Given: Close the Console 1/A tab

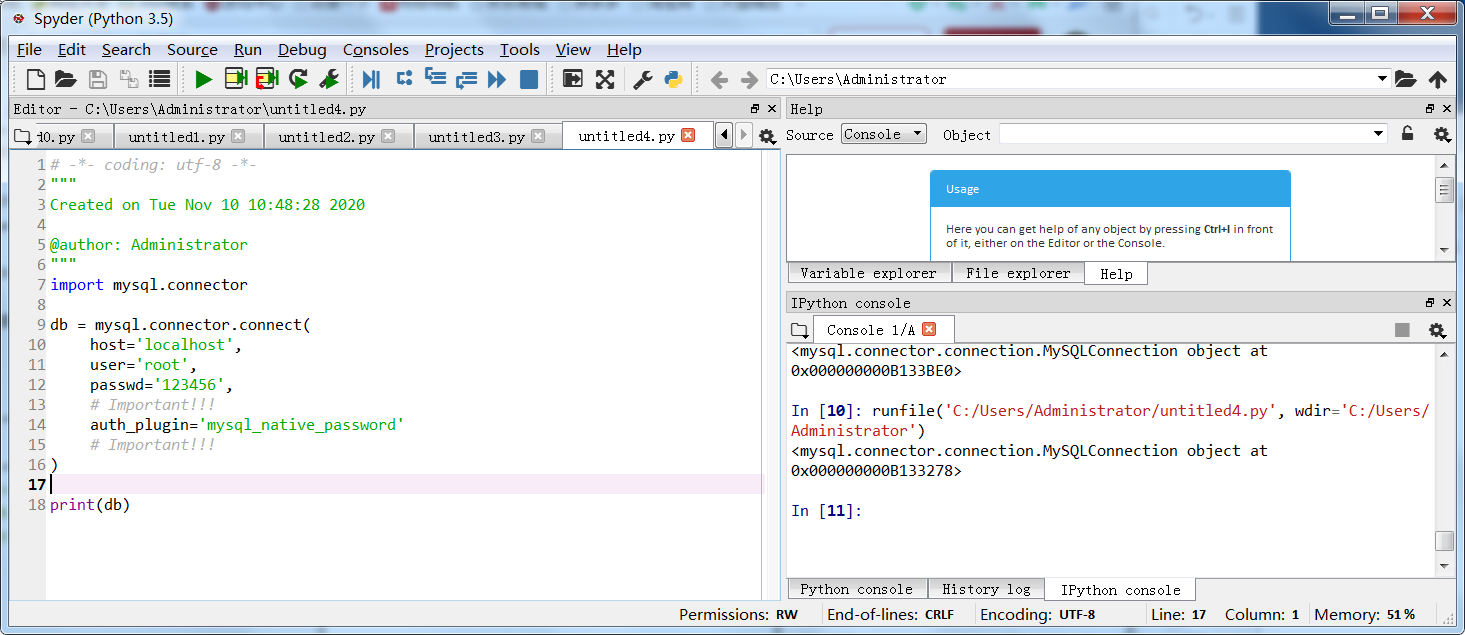Looking at the screenshot, I should [929, 329].
